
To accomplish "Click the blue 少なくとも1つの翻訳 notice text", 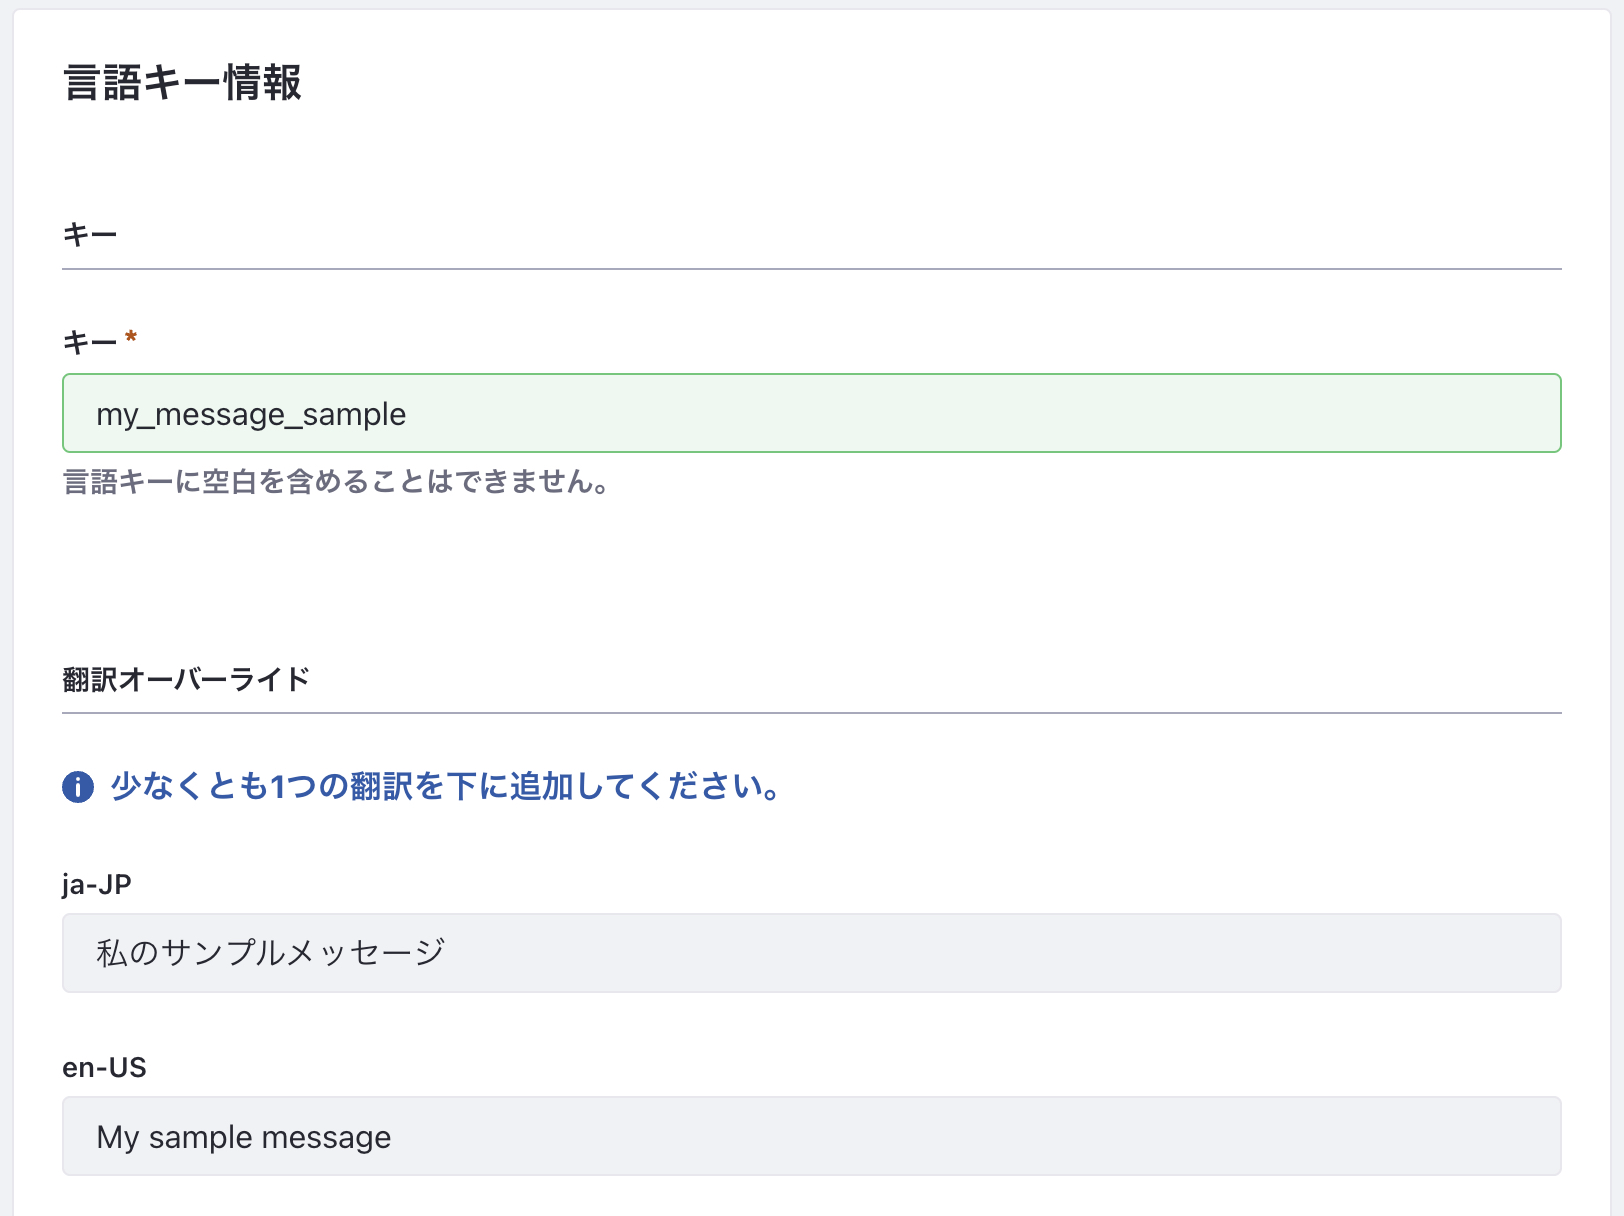I will coord(446,787).
